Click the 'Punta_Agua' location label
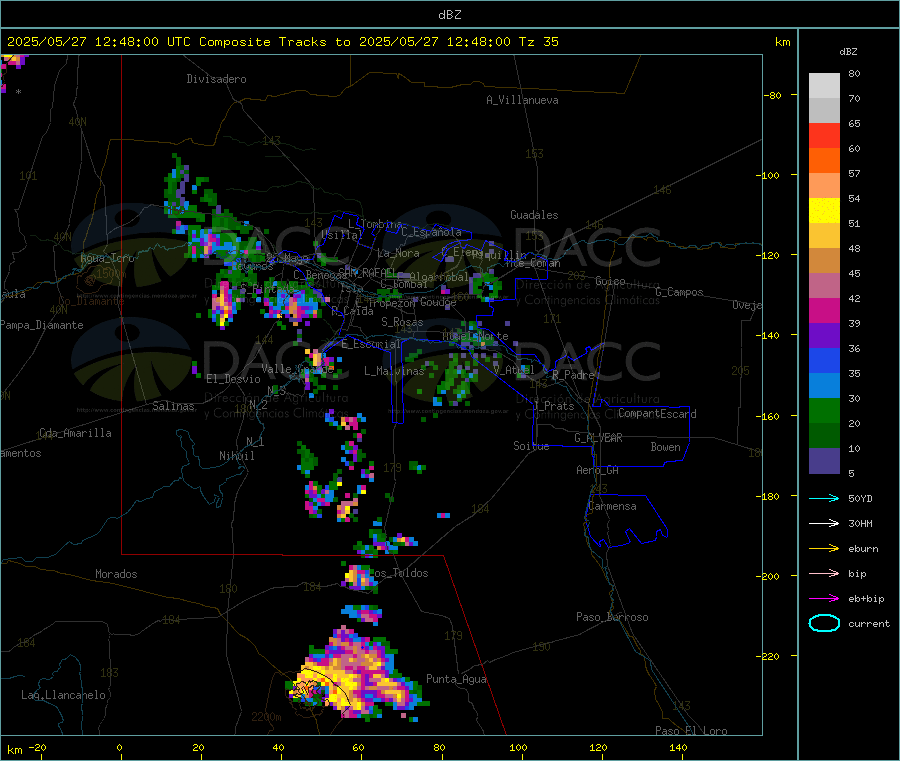The image size is (900, 761). click(x=456, y=679)
